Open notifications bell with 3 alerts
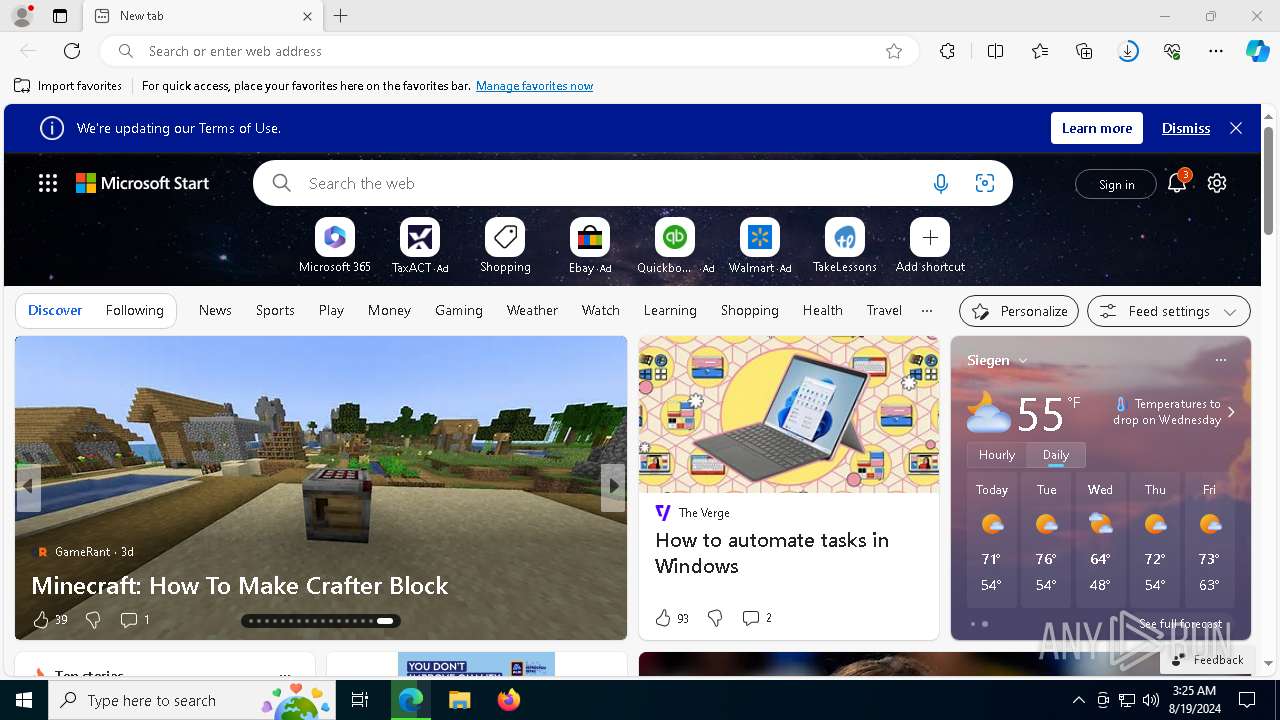 coord(1177,183)
